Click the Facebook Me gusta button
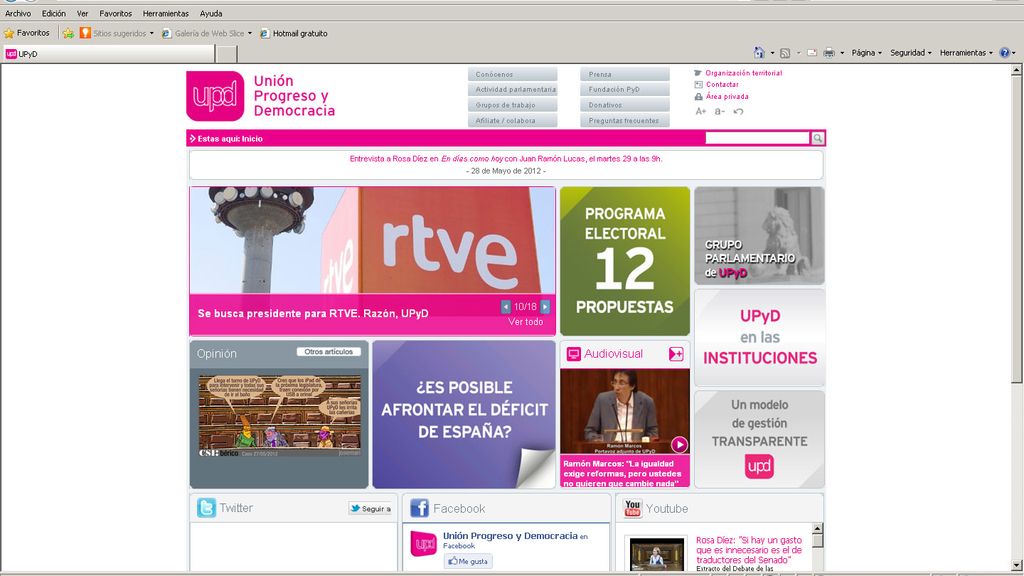The height and width of the screenshot is (576, 1024). click(x=468, y=561)
